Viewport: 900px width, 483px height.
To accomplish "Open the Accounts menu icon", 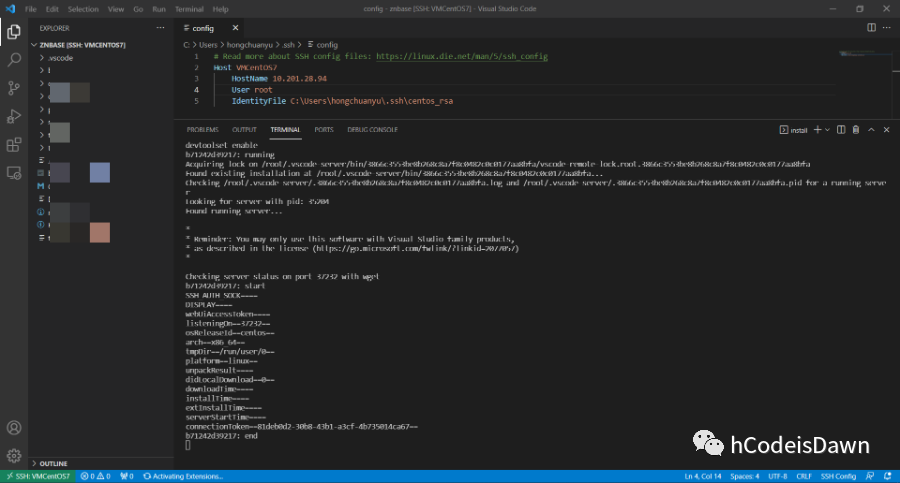I will 14,428.
